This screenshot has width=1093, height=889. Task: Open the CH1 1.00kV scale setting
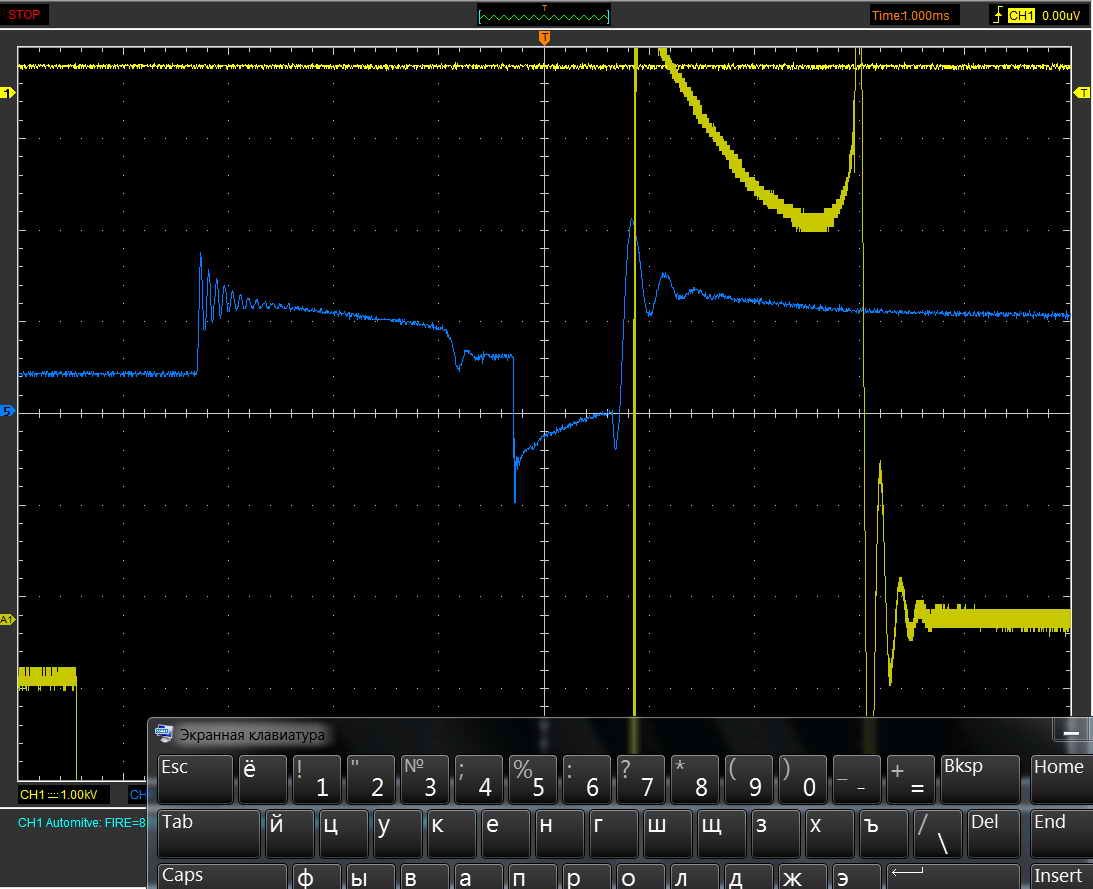click(60, 795)
